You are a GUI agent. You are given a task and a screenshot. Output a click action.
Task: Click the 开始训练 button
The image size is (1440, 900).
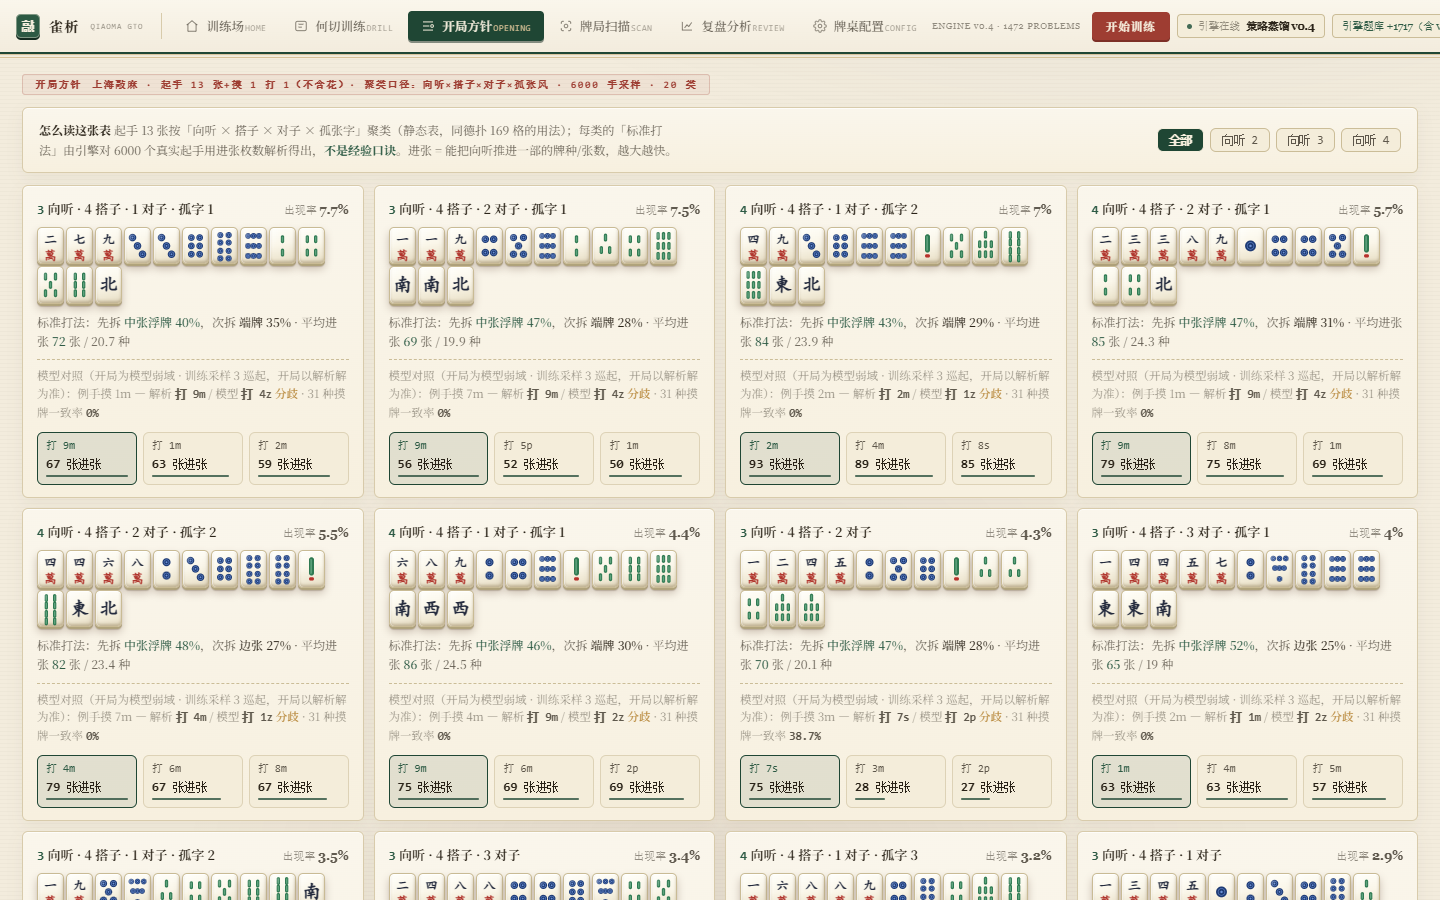1130,27
